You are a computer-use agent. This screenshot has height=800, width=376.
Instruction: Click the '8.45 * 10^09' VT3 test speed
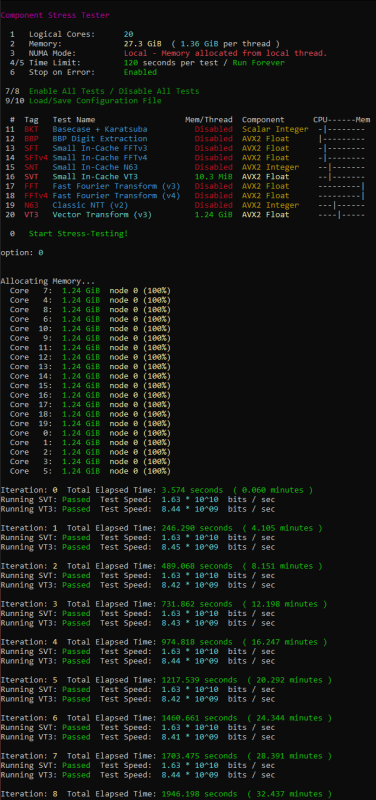coord(190,547)
